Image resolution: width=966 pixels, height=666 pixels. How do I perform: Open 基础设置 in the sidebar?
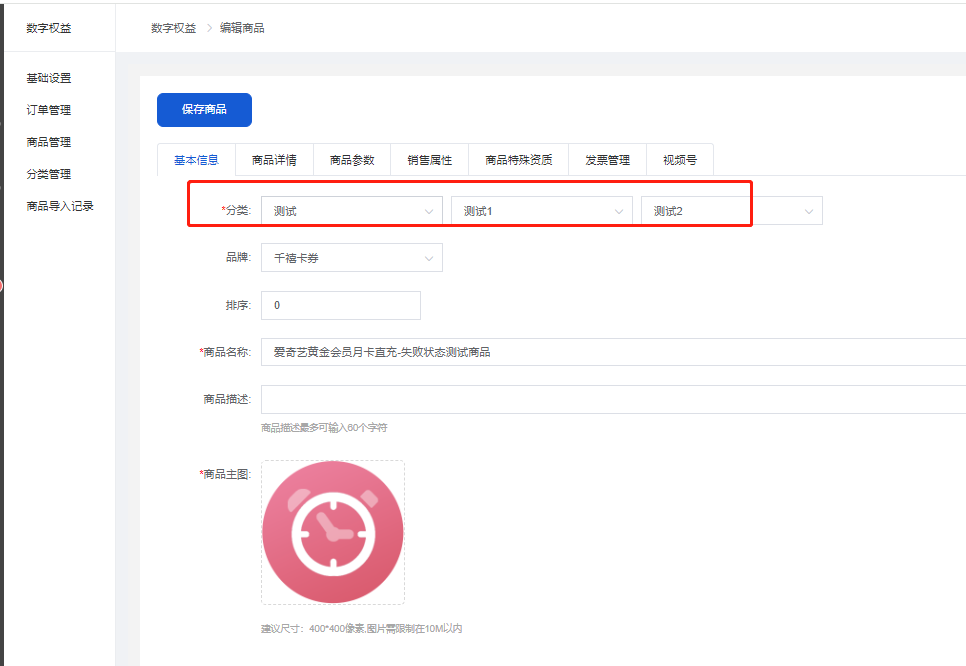tap(49, 78)
